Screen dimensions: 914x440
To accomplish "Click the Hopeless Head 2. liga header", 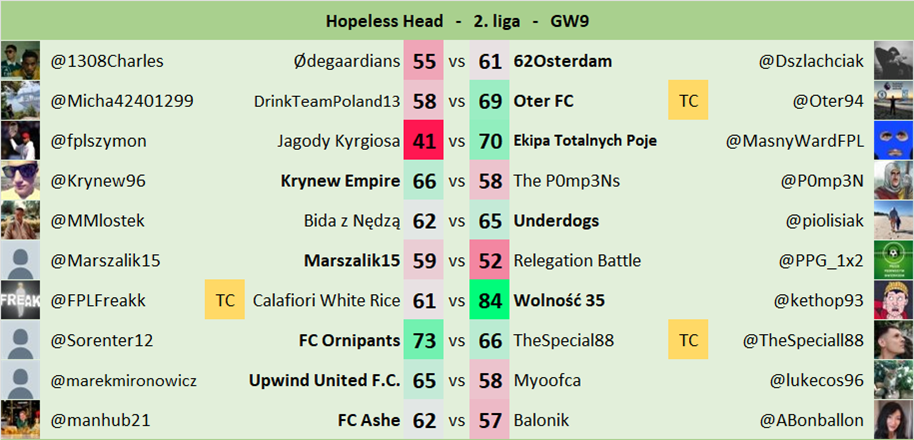I will click(x=457, y=20).
